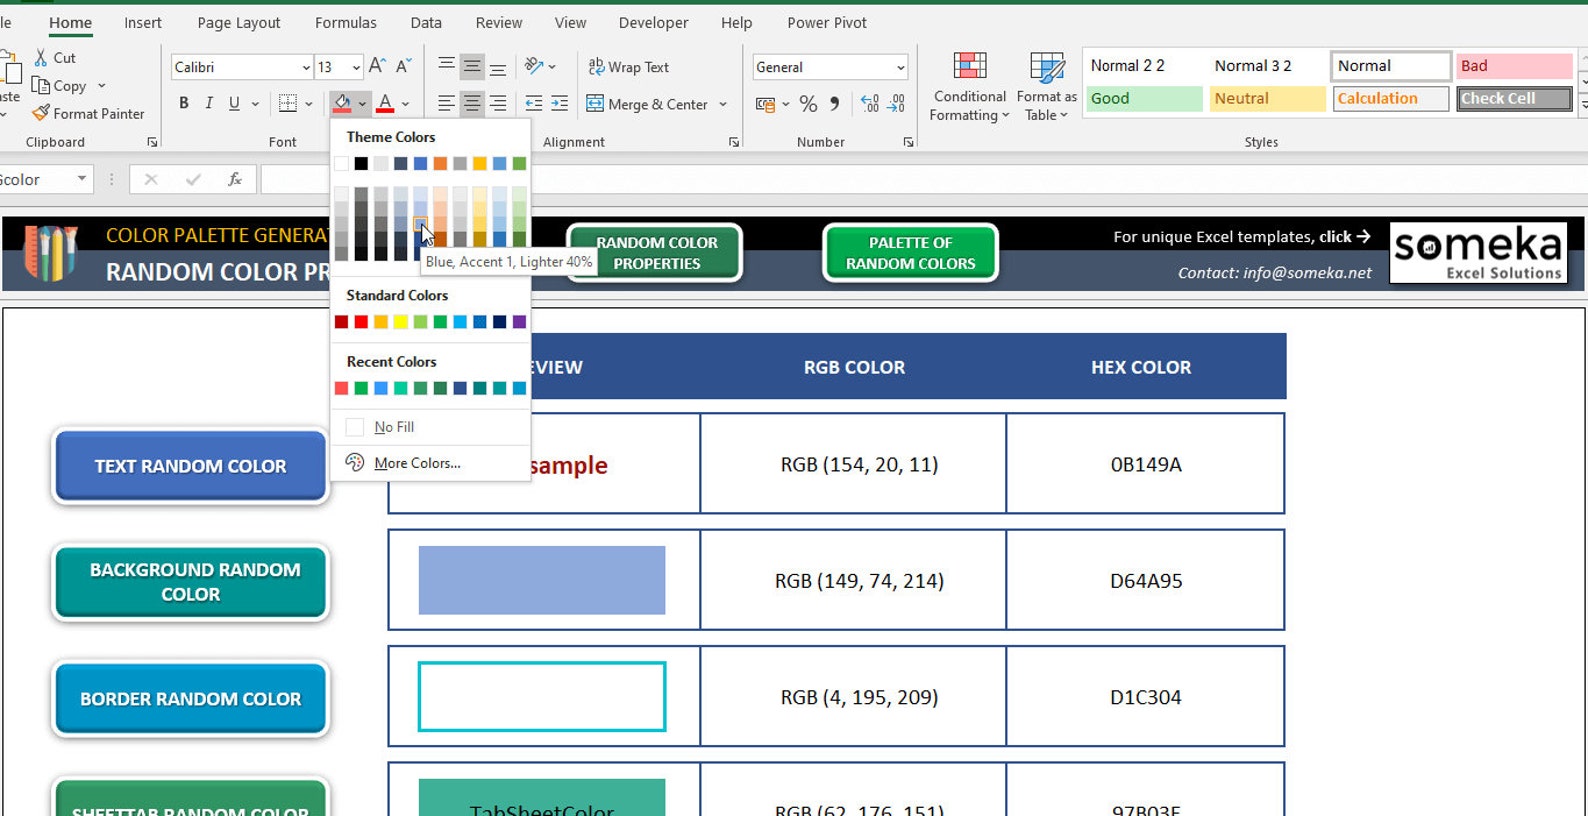Image resolution: width=1588 pixels, height=816 pixels.
Task: Activate the Format Painter brush
Action: click(41, 114)
